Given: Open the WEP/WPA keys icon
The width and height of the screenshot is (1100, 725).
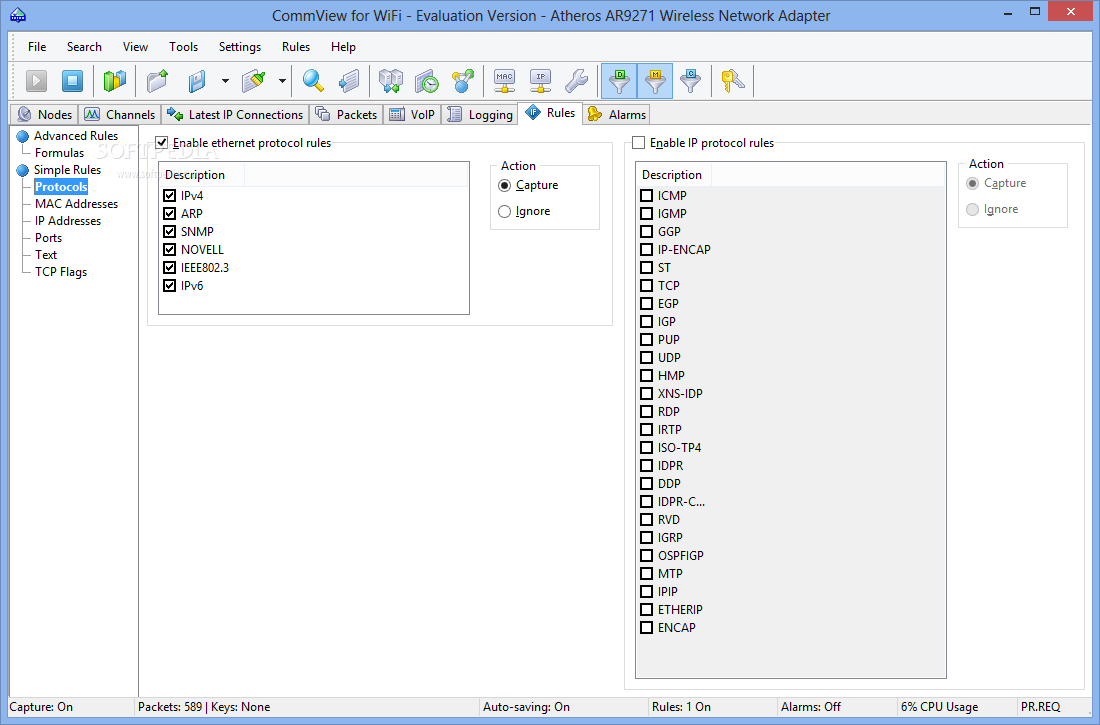Looking at the screenshot, I should pos(732,81).
